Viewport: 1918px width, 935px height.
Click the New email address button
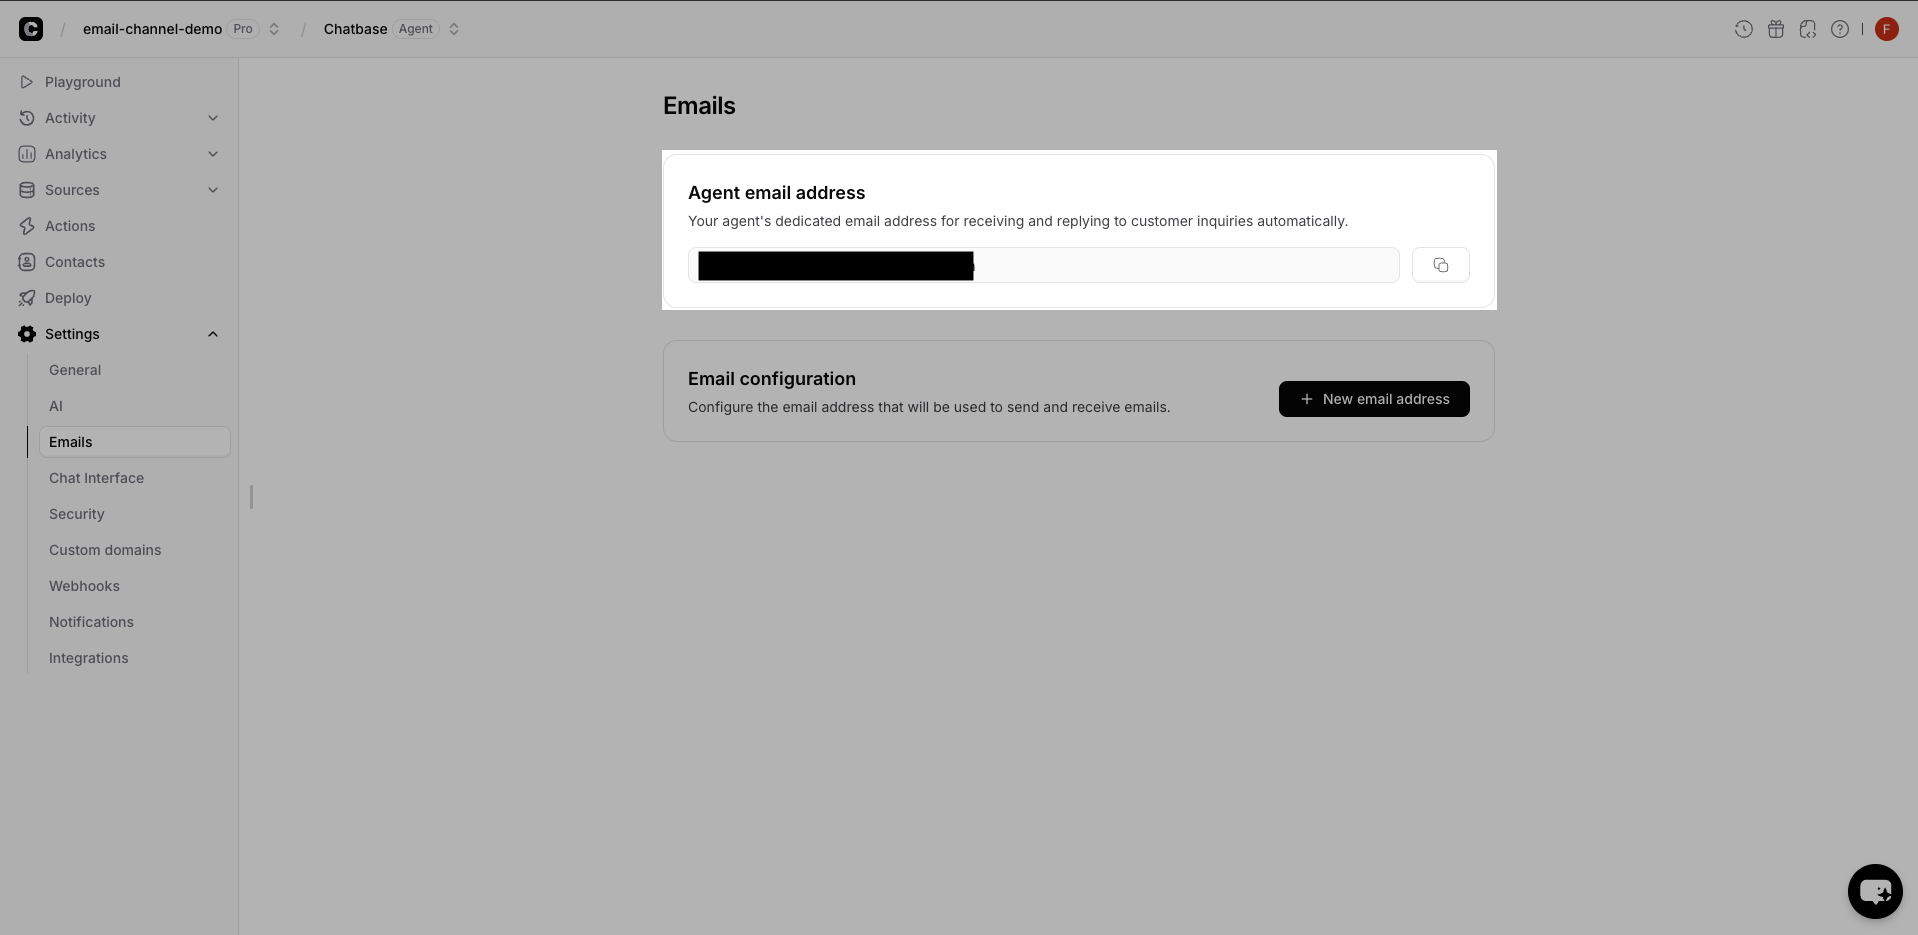[1373, 399]
